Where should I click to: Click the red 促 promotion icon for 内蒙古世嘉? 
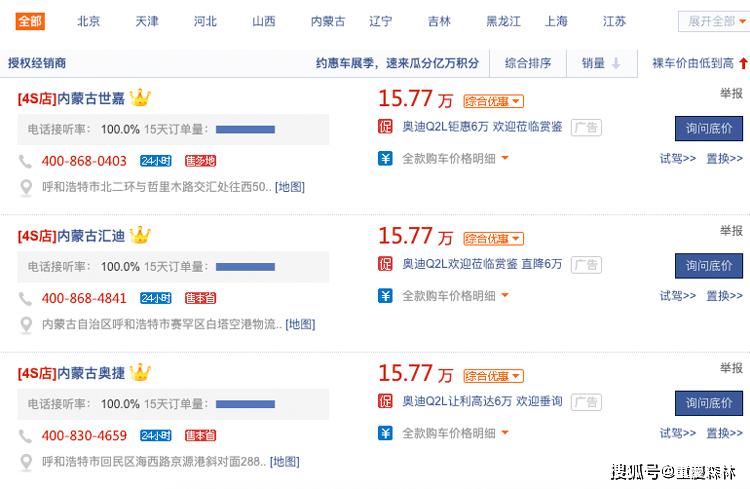385,127
